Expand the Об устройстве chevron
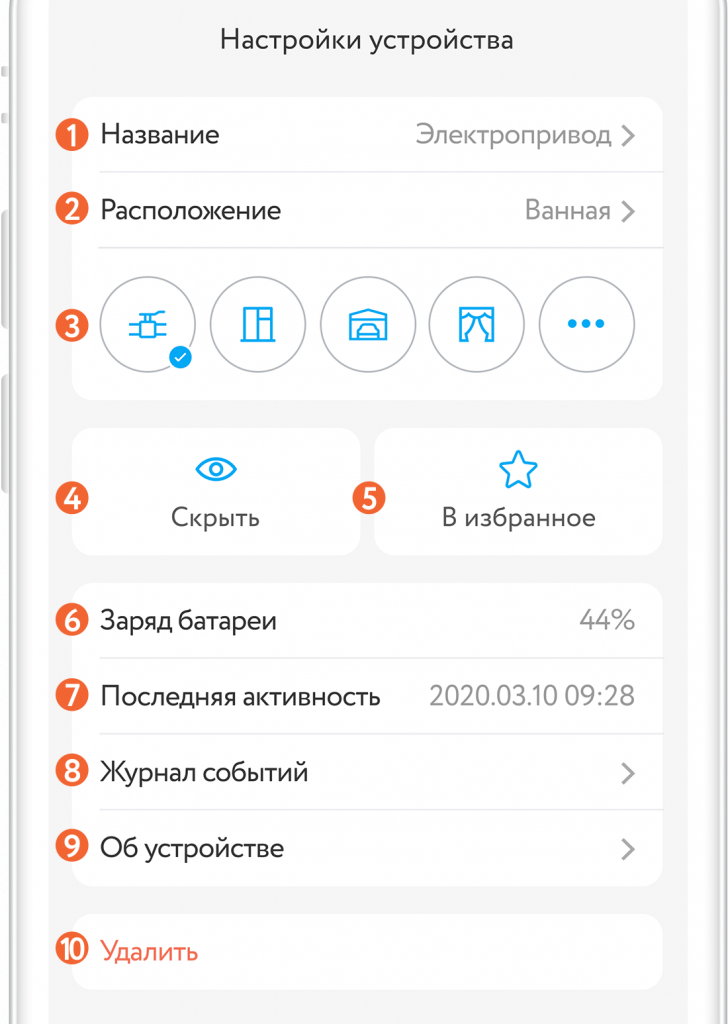This screenshot has width=728, height=1024. (x=628, y=849)
